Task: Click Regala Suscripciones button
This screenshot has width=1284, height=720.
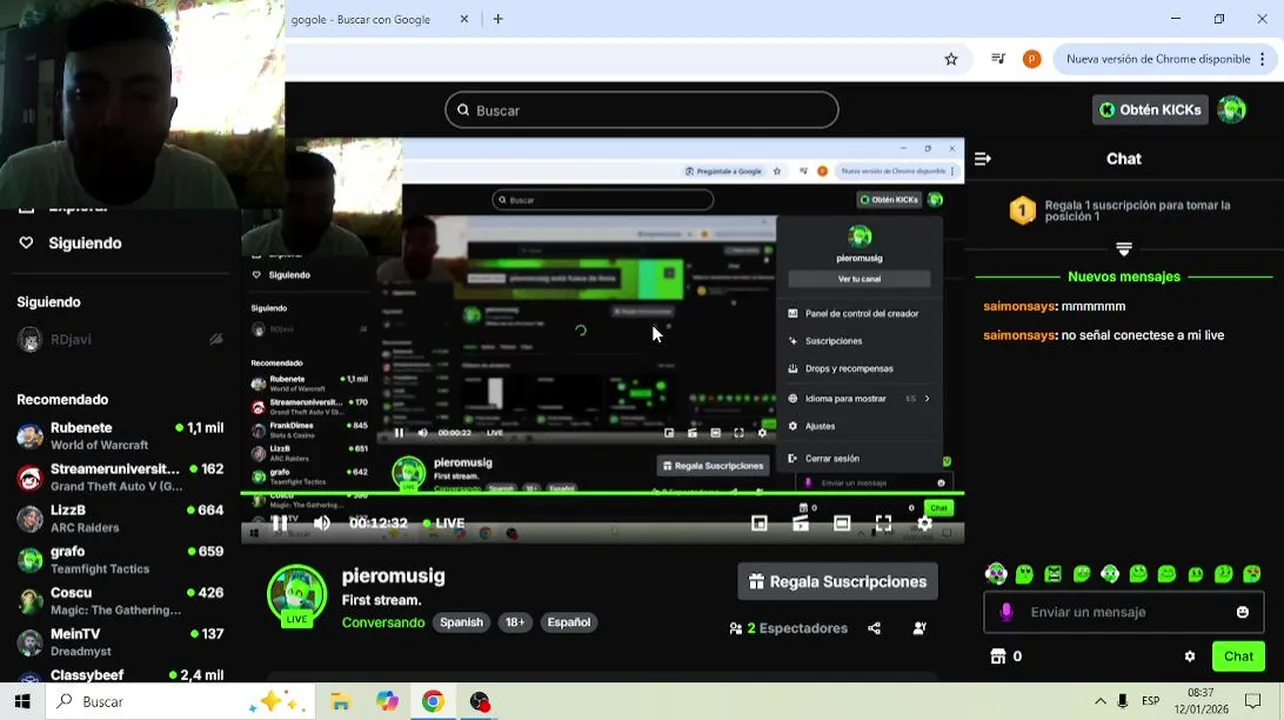Action: tap(838, 581)
